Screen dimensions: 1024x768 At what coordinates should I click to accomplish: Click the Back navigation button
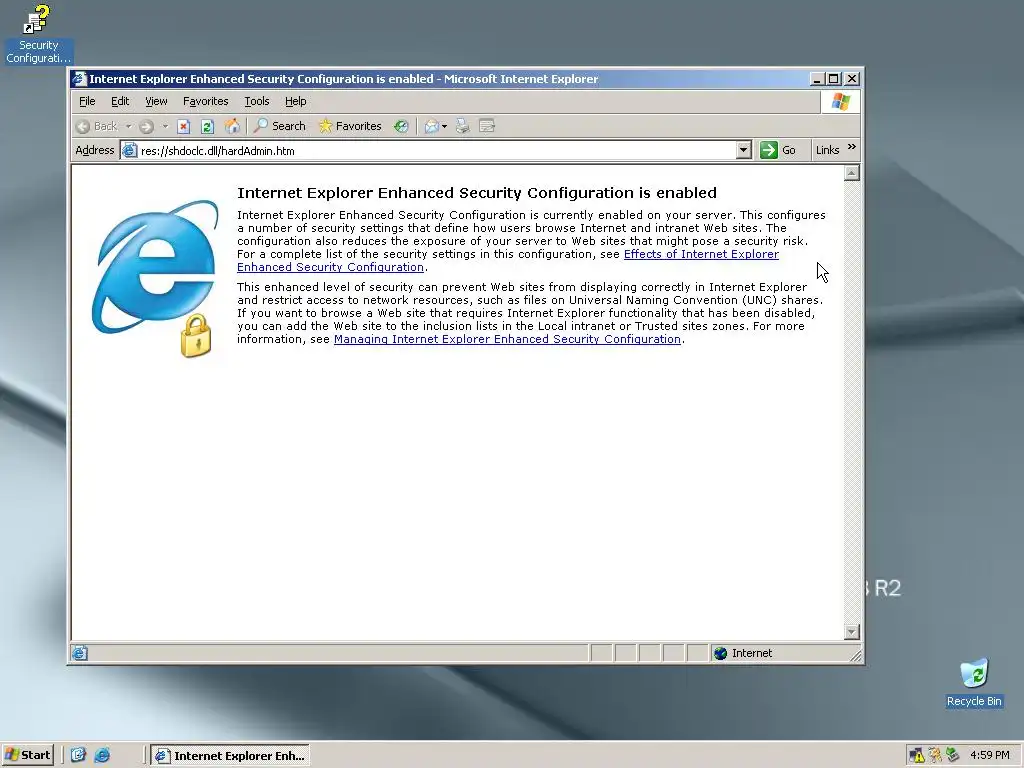pos(97,126)
